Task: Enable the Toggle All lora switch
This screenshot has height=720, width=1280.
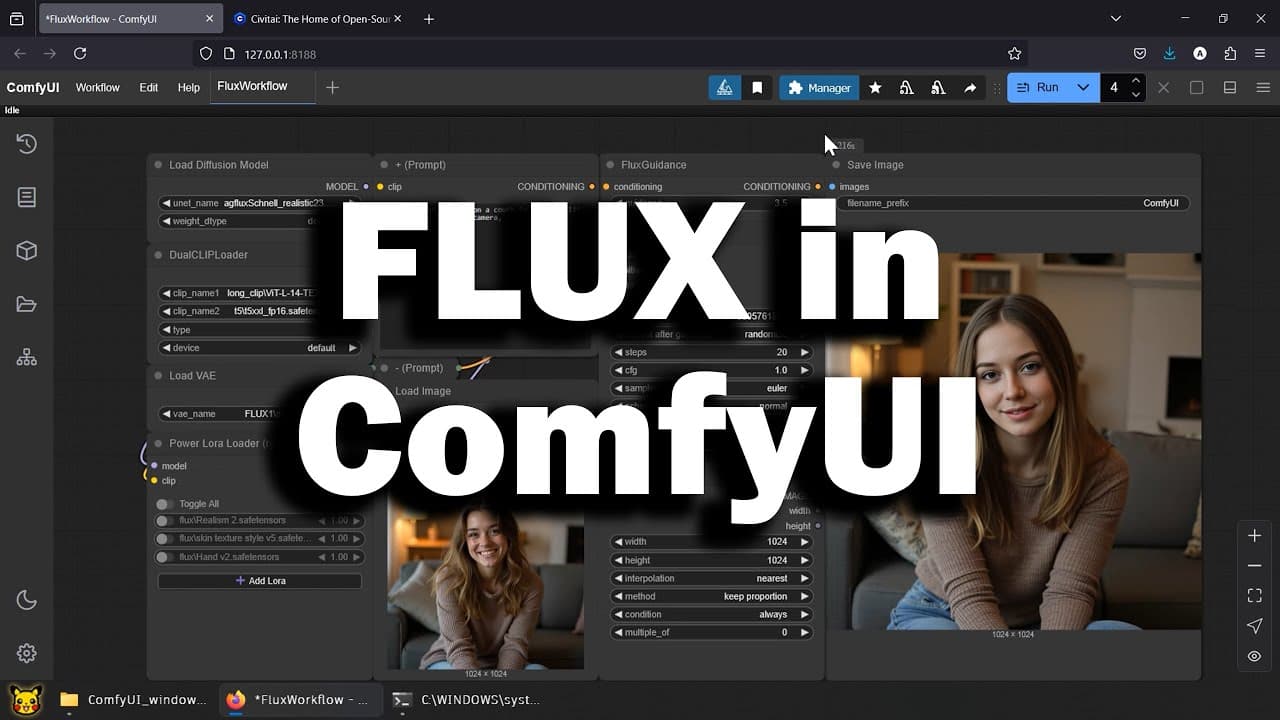Action: point(164,504)
